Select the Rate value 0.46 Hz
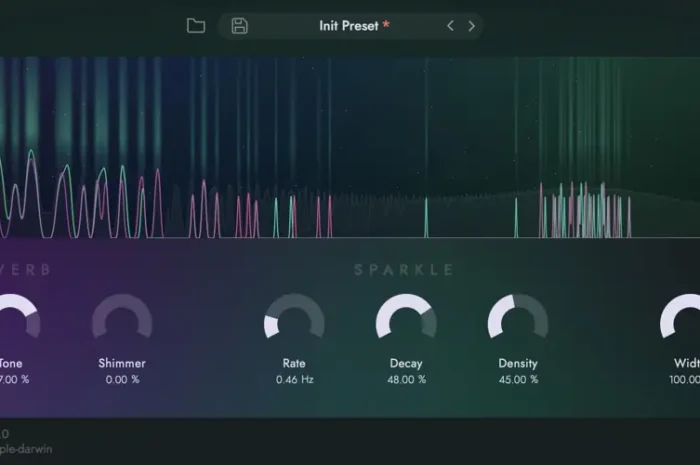Viewport: 700px width, 465px height. 295,380
